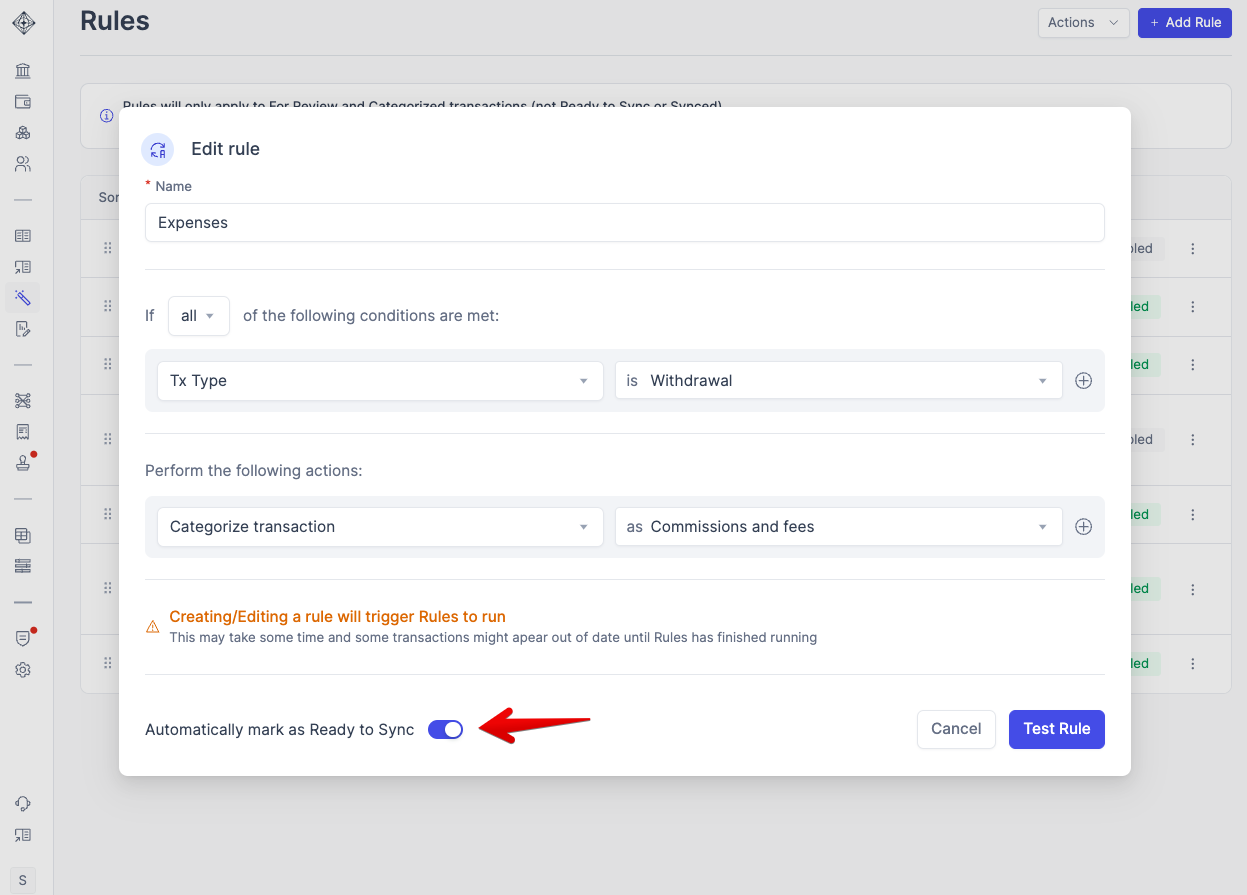
Task: Click the bank building icon in sidebar
Action: [x=23, y=71]
